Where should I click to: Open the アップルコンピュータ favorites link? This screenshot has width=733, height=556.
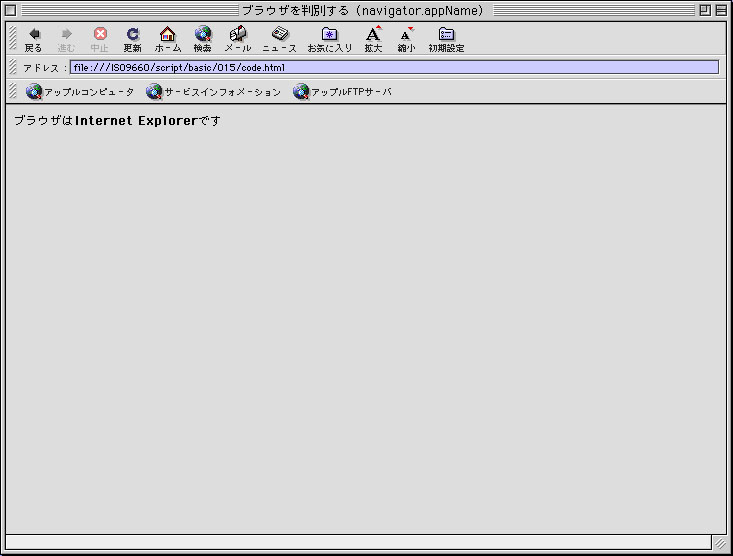pyautogui.click(x=80, y=92)
